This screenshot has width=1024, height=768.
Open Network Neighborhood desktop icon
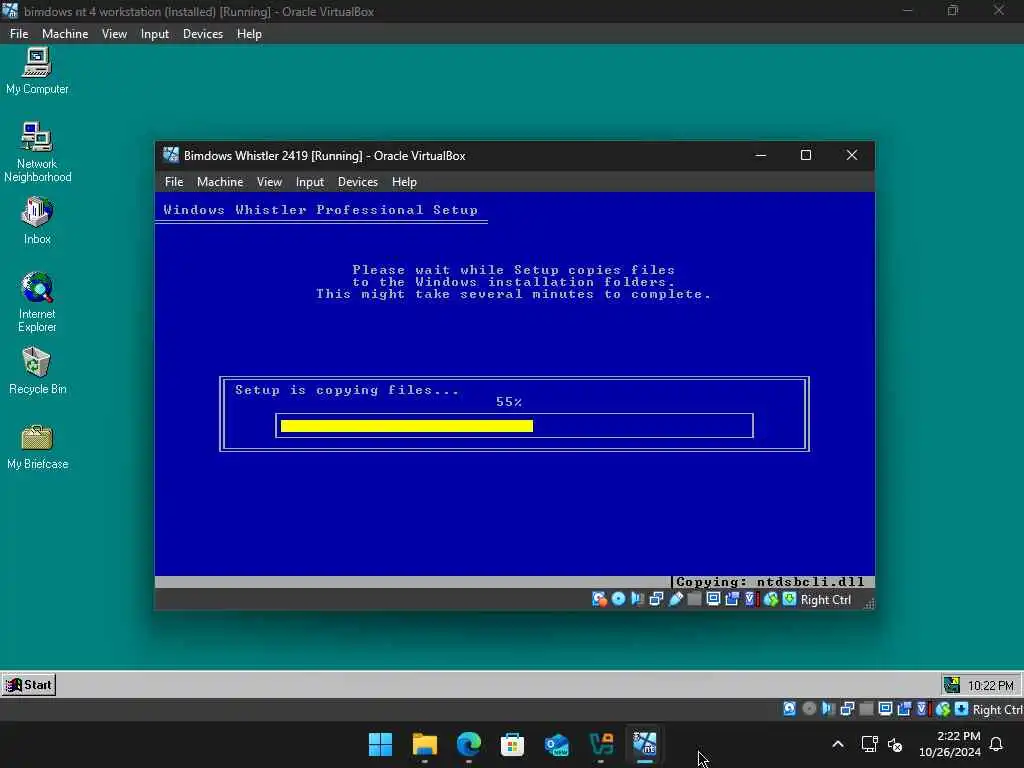coord(37,152)
